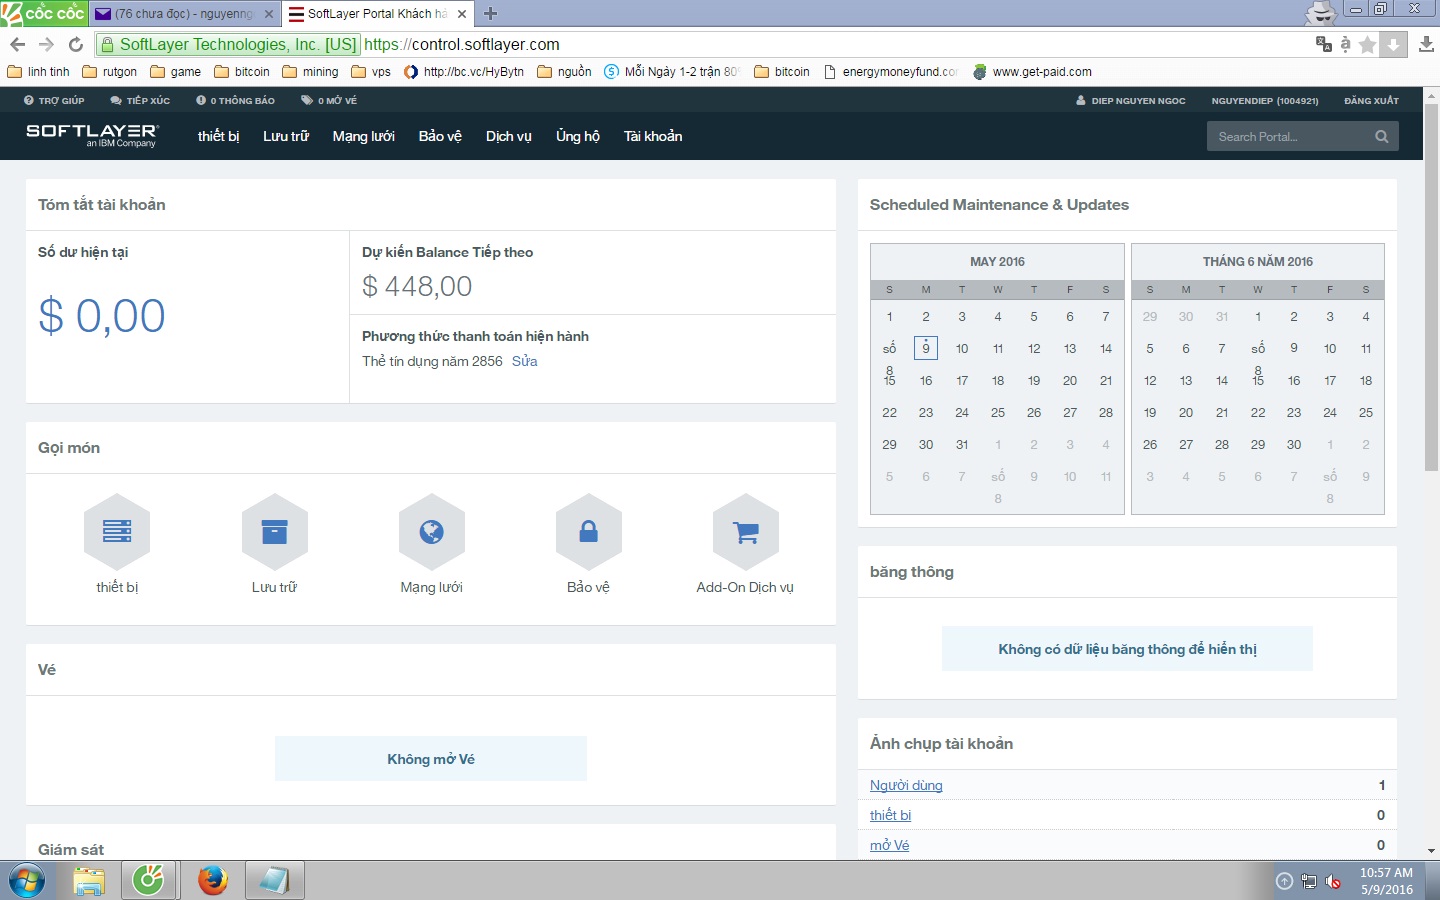Open the energymoneyfund bookmark
The image size is (1440, 900).
click(x=891, y=72)
